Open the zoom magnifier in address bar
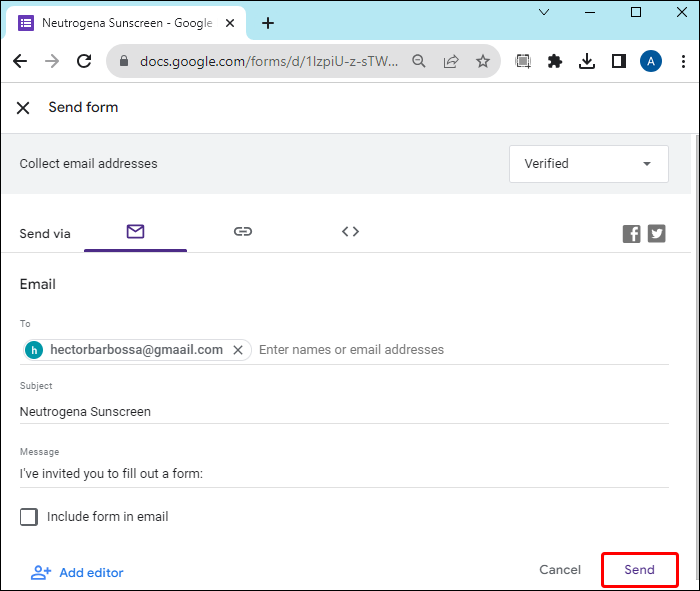Viewport: 700px width, 591px height. point(419,61)
